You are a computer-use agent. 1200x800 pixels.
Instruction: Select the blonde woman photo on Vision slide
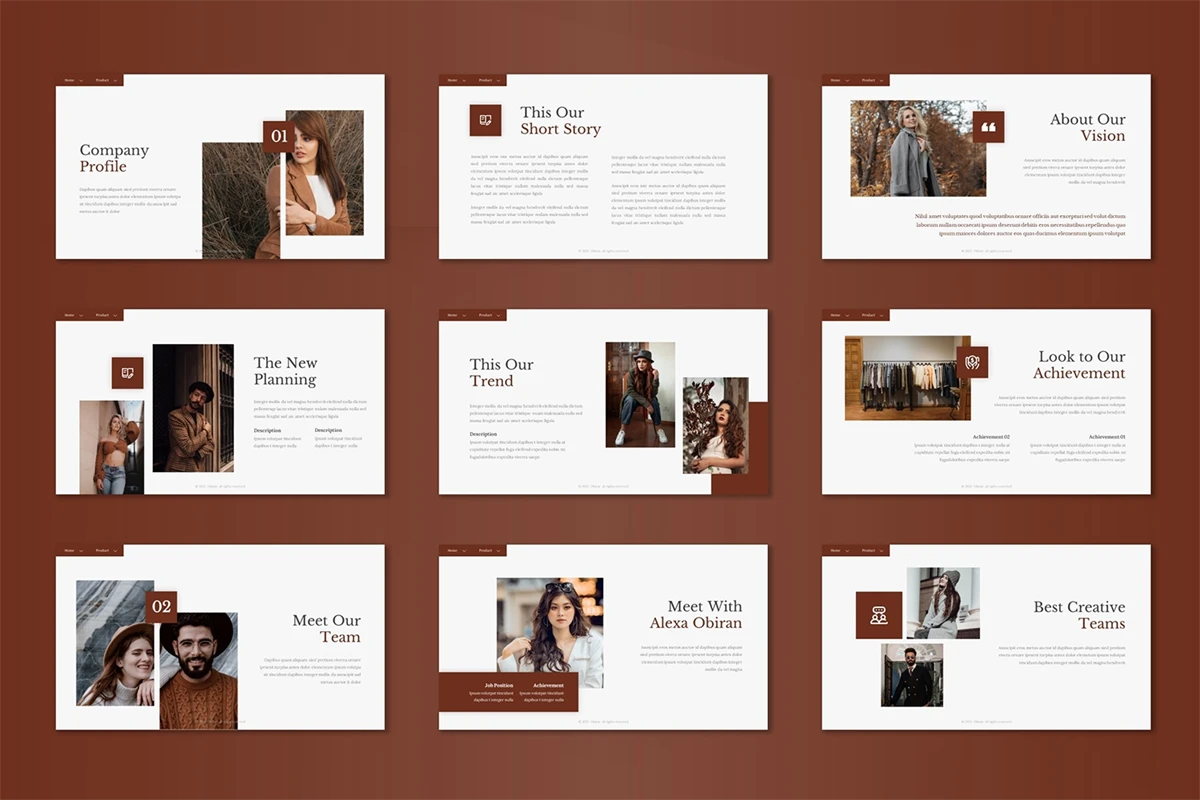[x=912, y=148]
